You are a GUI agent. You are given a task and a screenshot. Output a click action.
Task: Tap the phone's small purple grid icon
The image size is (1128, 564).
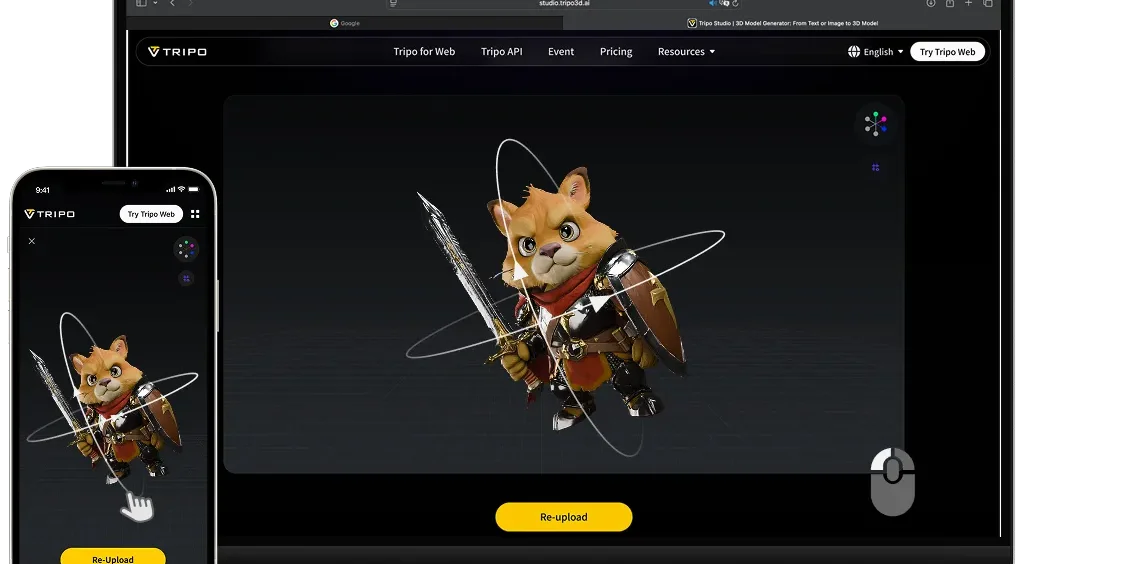click(x=186, y=278)
